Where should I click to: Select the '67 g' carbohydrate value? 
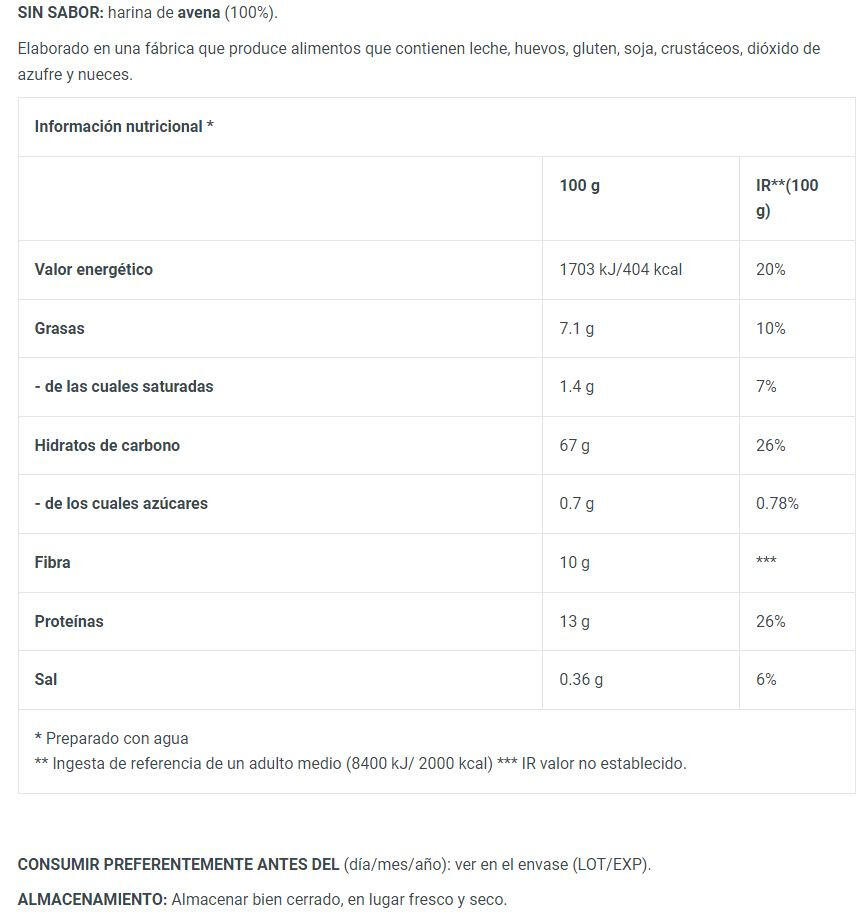[x=574, y=446]
